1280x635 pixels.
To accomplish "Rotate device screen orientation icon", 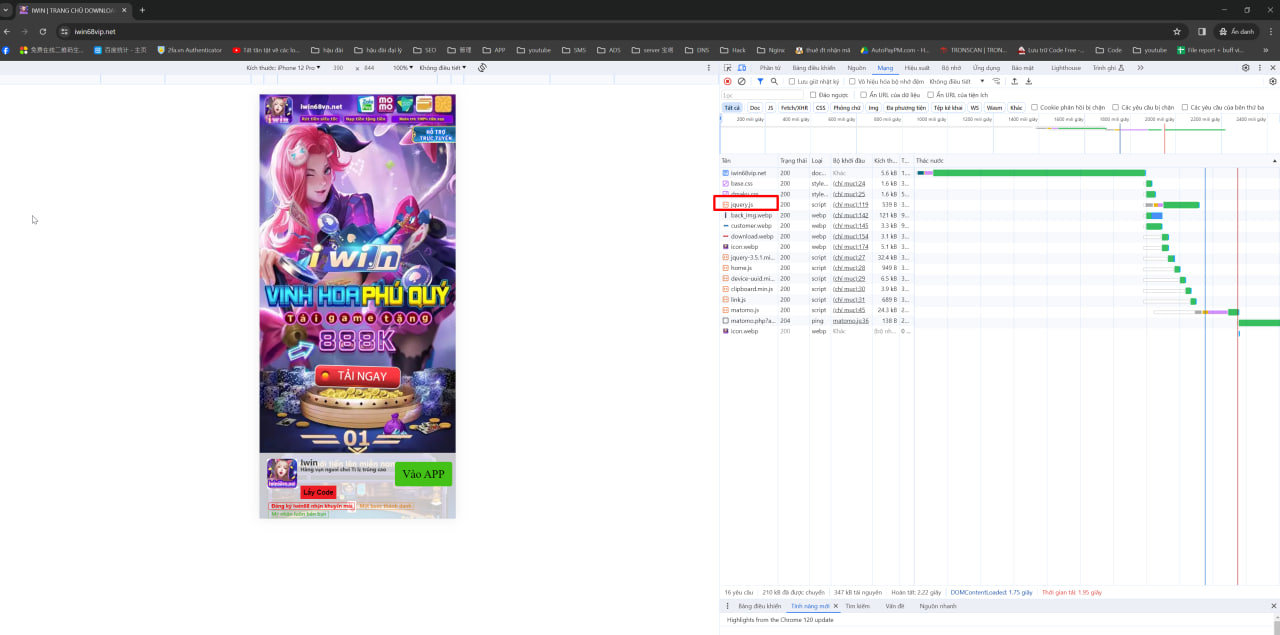I will point(482,68).
